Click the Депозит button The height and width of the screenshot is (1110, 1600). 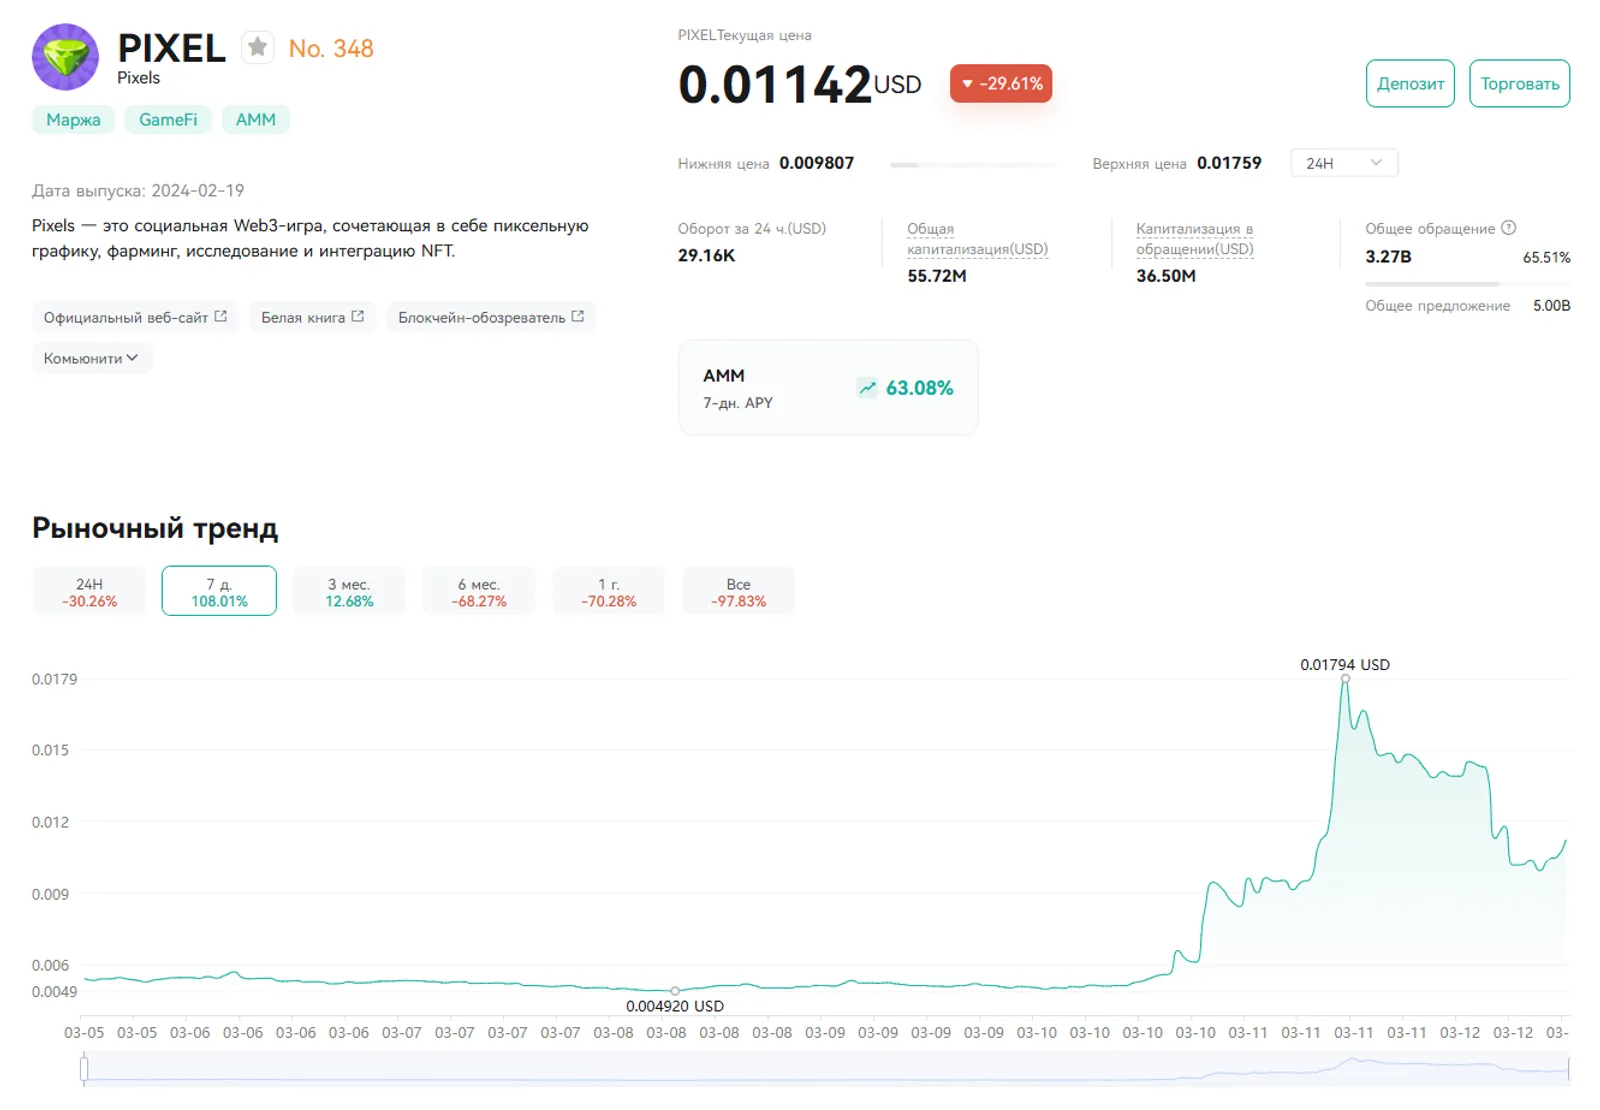[x=1410, y=84]
